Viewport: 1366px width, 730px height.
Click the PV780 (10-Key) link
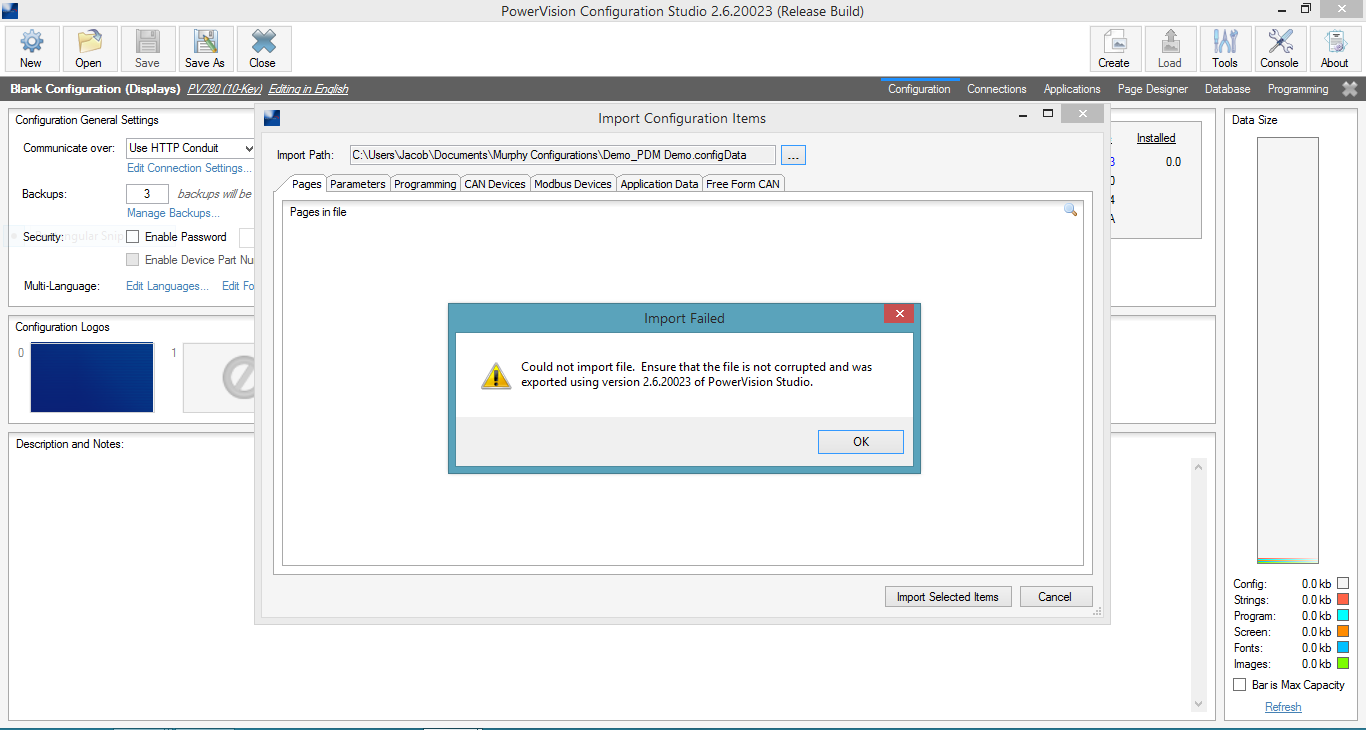point(225,89)
